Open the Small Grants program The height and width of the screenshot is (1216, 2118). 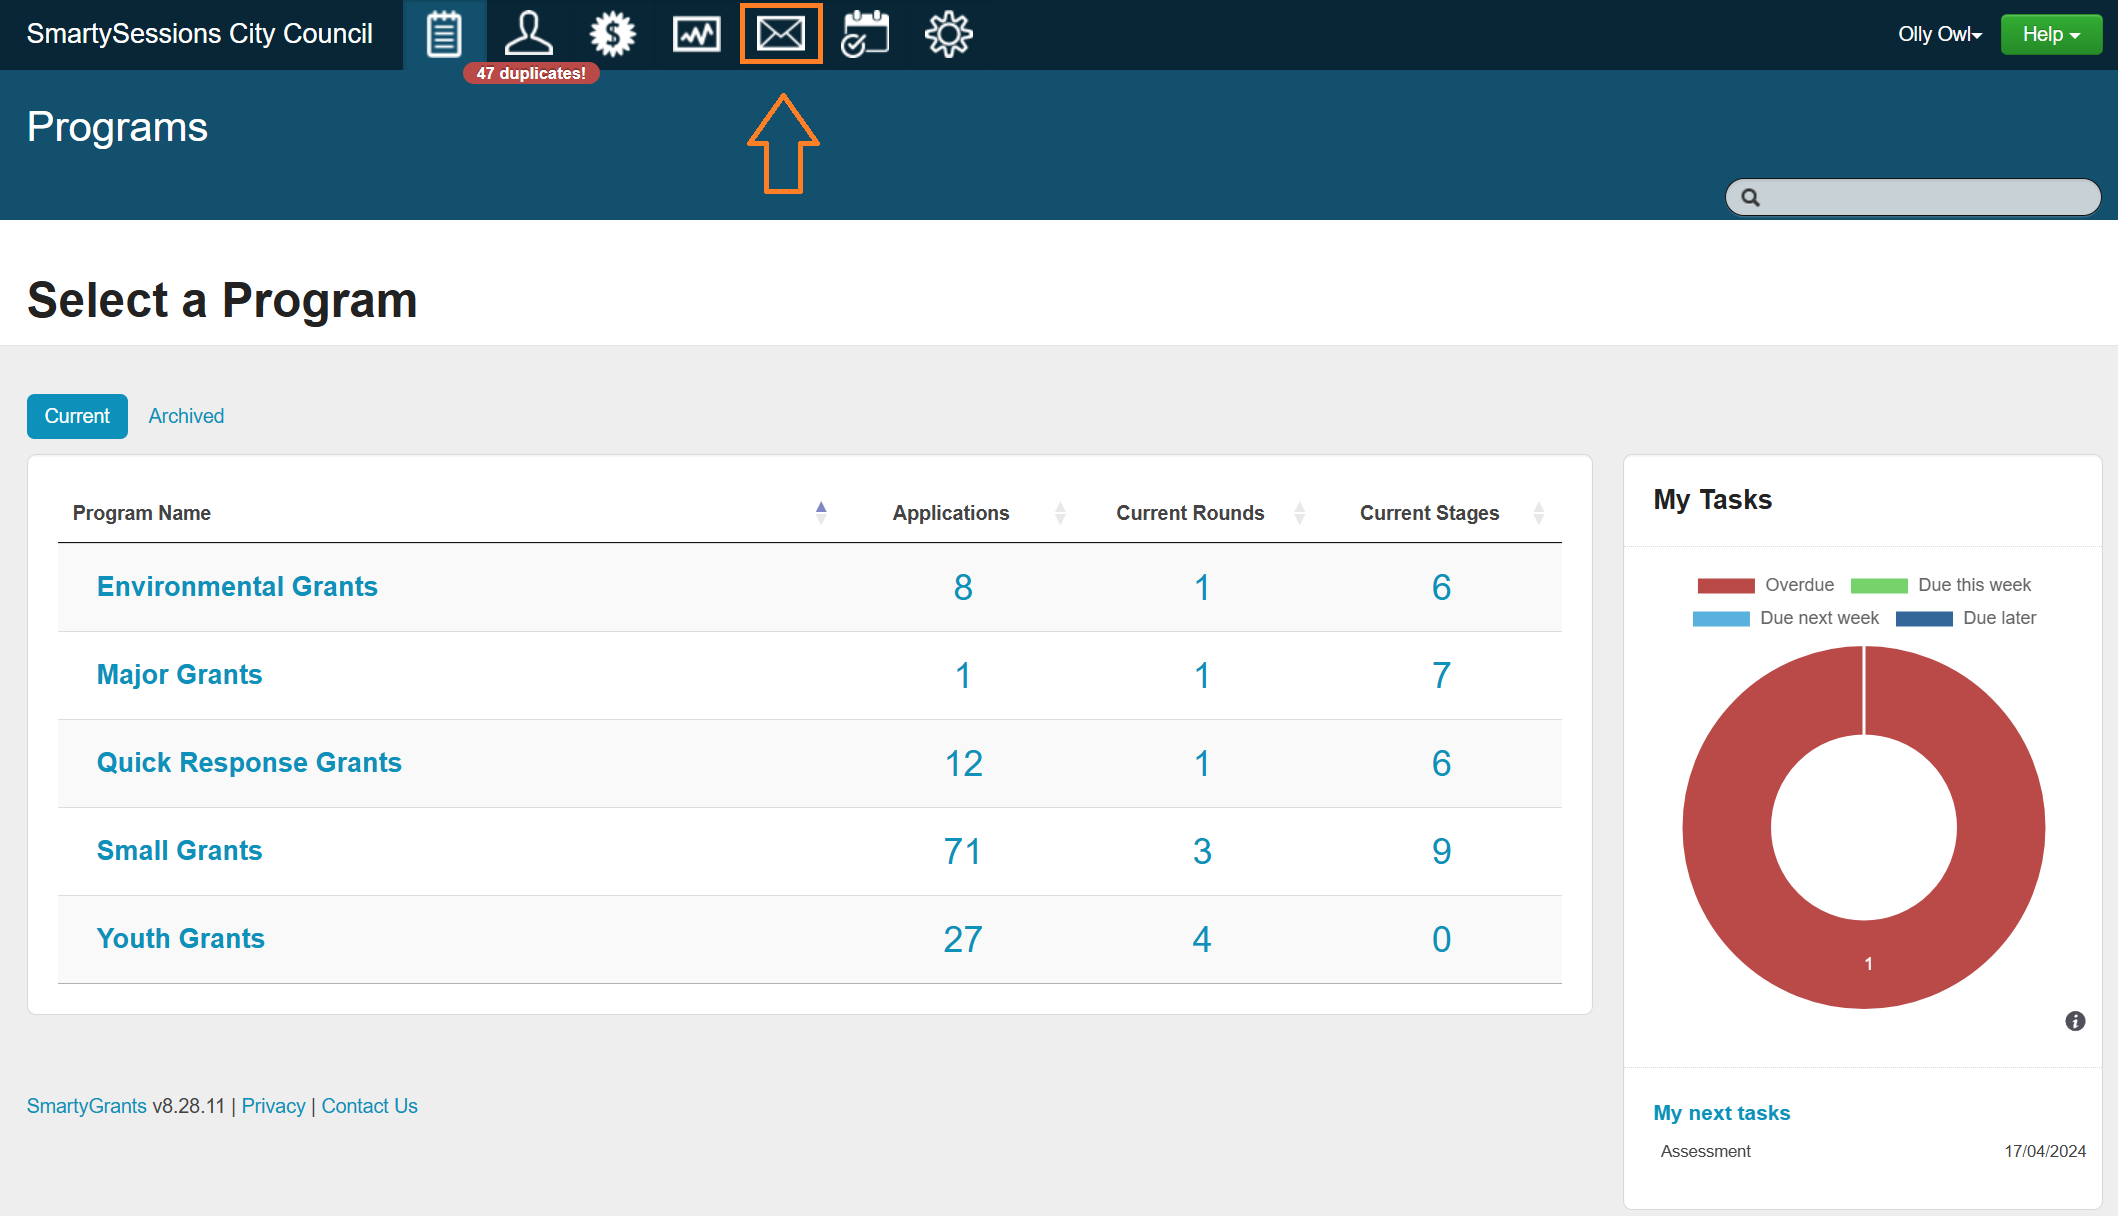[179, 851]
